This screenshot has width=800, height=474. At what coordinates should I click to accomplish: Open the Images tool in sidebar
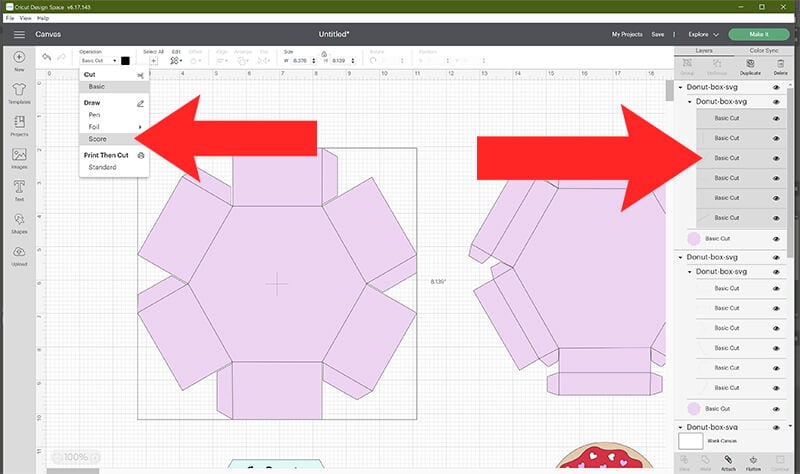pos(19,155)
